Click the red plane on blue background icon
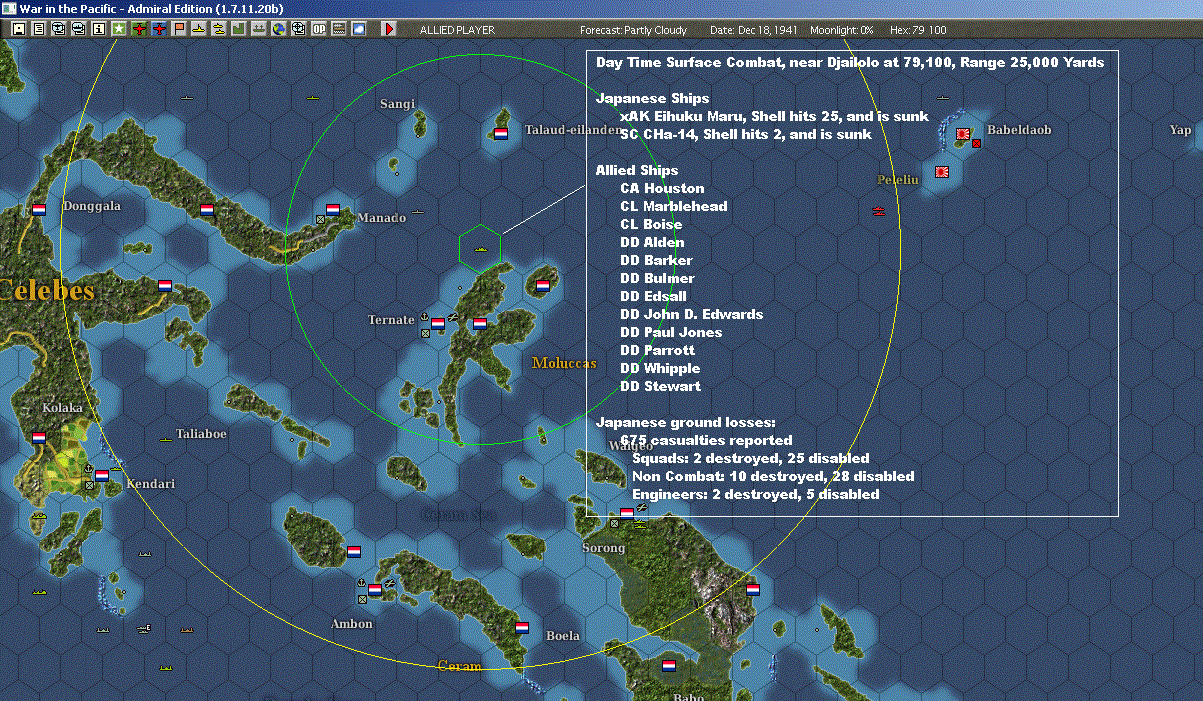Screen dimensions: 1203x701 coord(159,29)
